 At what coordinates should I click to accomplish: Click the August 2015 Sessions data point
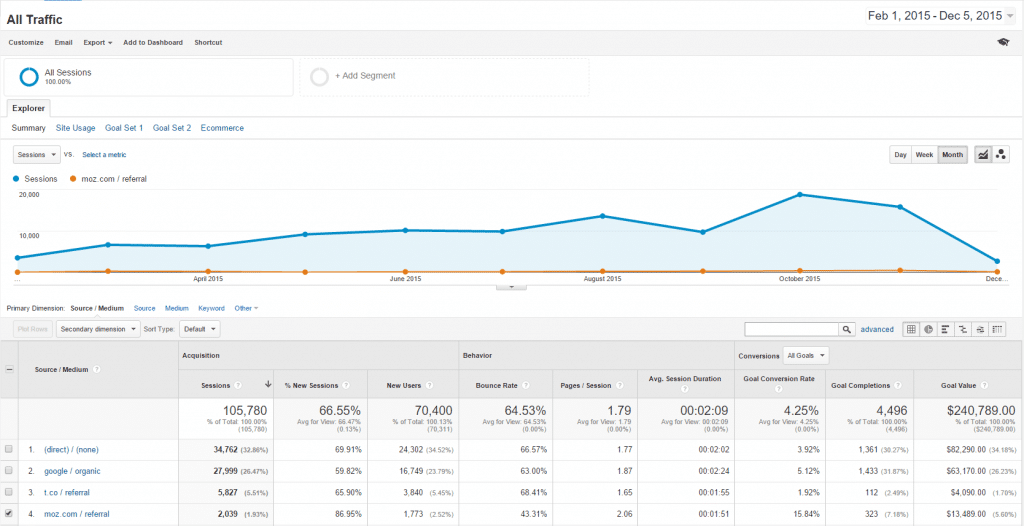602,216
